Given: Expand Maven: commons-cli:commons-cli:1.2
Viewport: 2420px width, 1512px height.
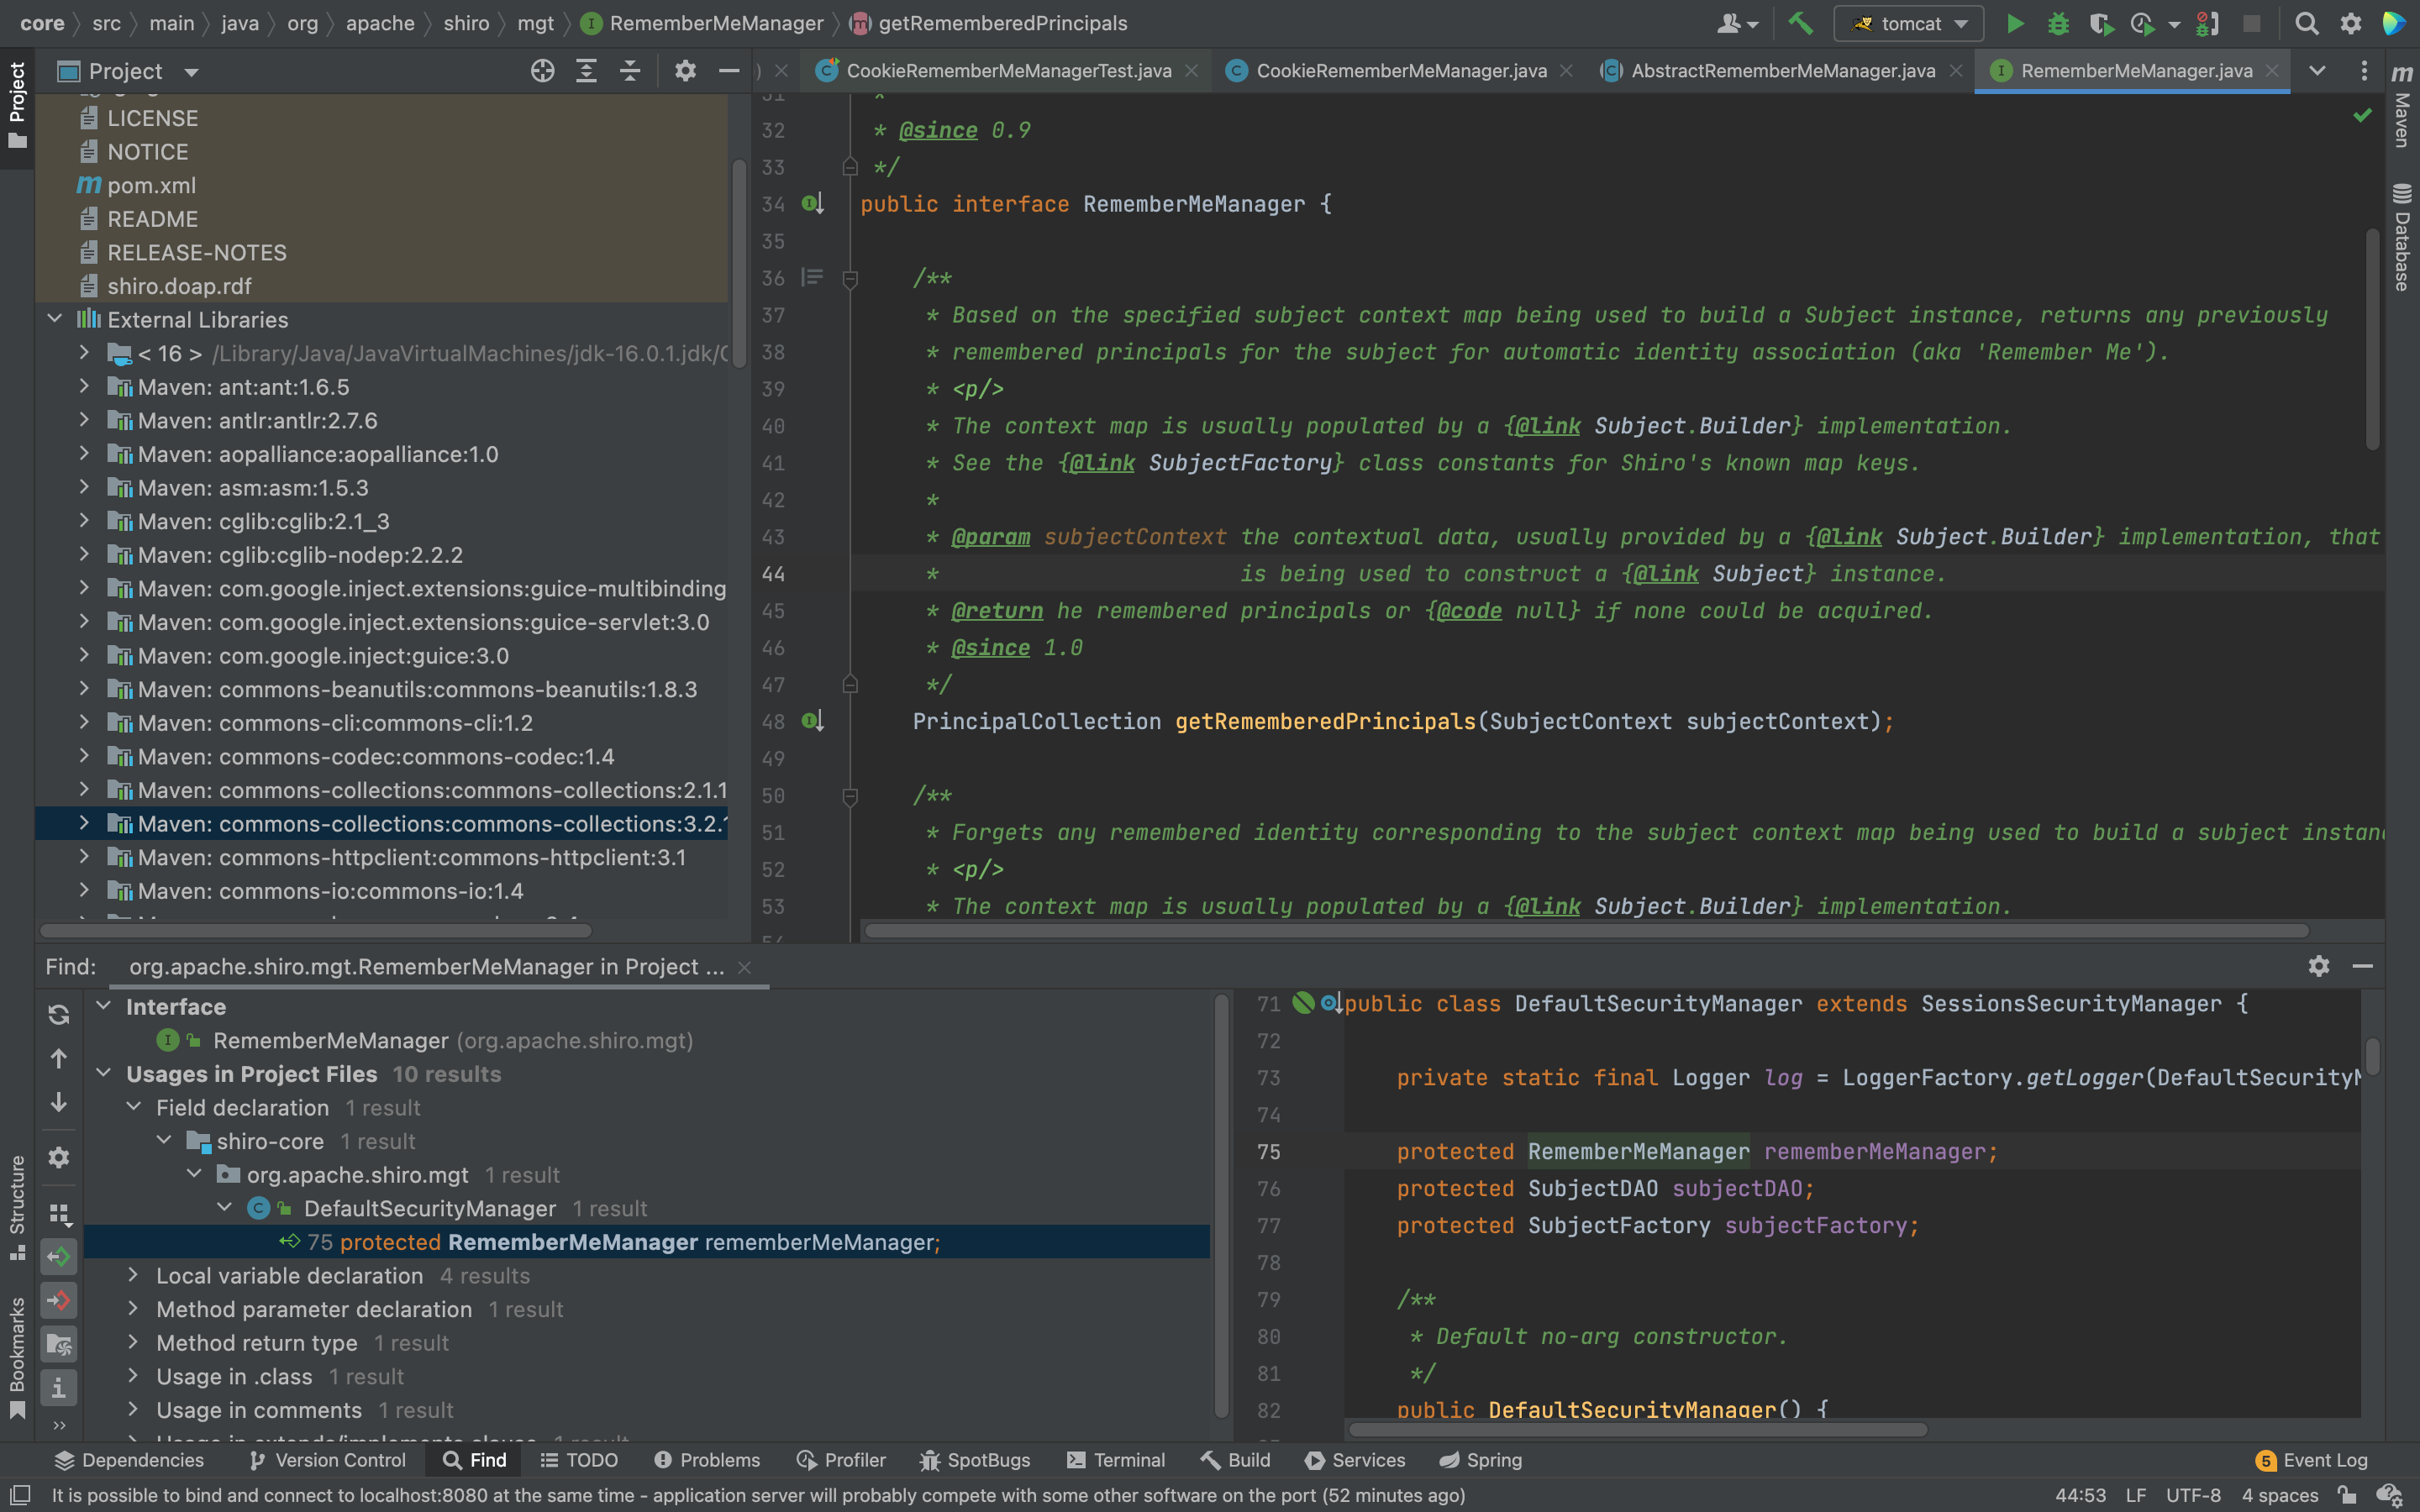Looking at the screenshot, I should (84, 722).
